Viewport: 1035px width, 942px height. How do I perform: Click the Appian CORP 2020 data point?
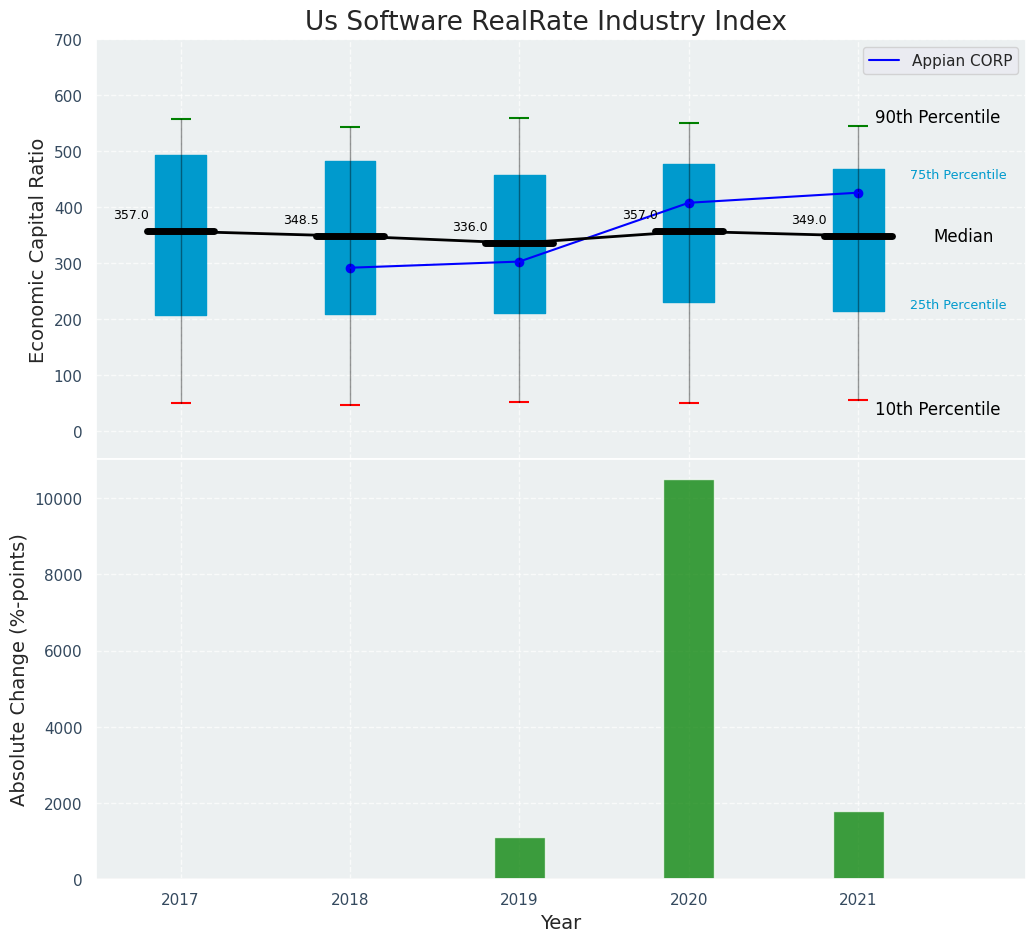pyautogui.click(x=689, y=203)
